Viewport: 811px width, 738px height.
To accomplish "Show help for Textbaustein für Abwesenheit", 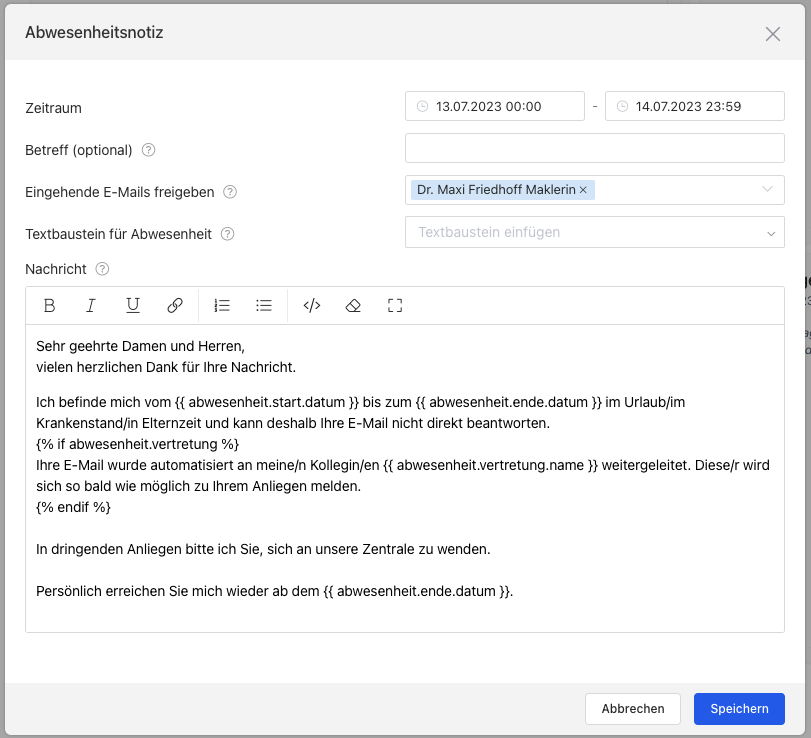I will tap(228, 234).
